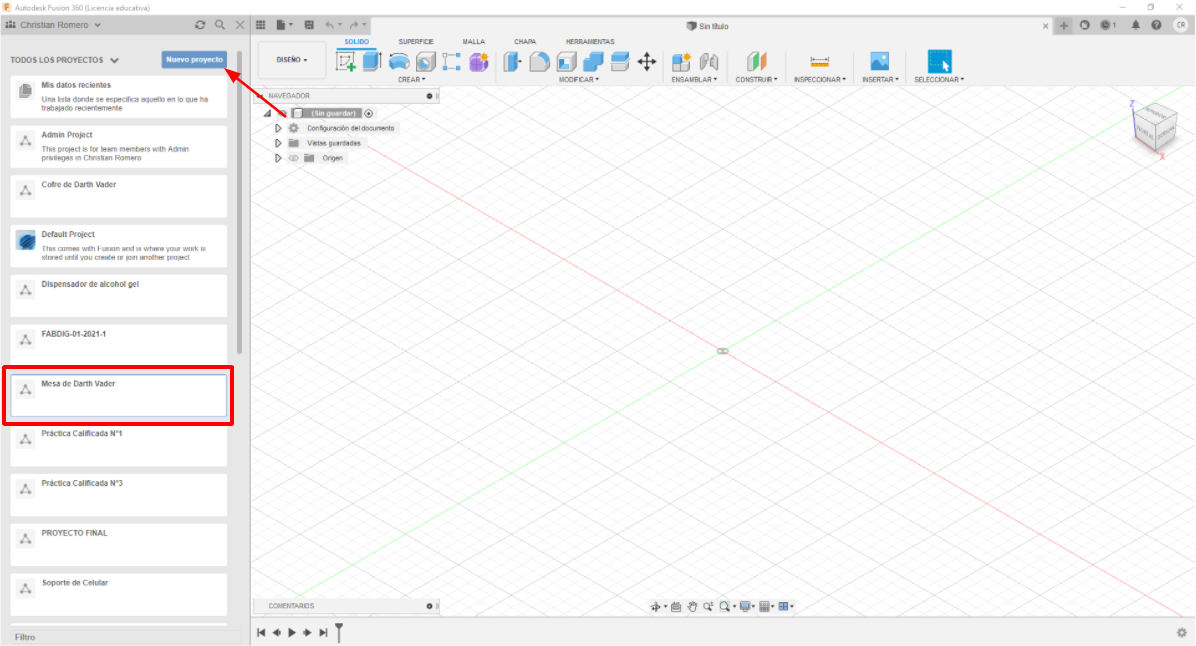Screen dimensions: 1196x646
Task: Open the MODIFICAR dropdown menu
Action: click(579, 79)
